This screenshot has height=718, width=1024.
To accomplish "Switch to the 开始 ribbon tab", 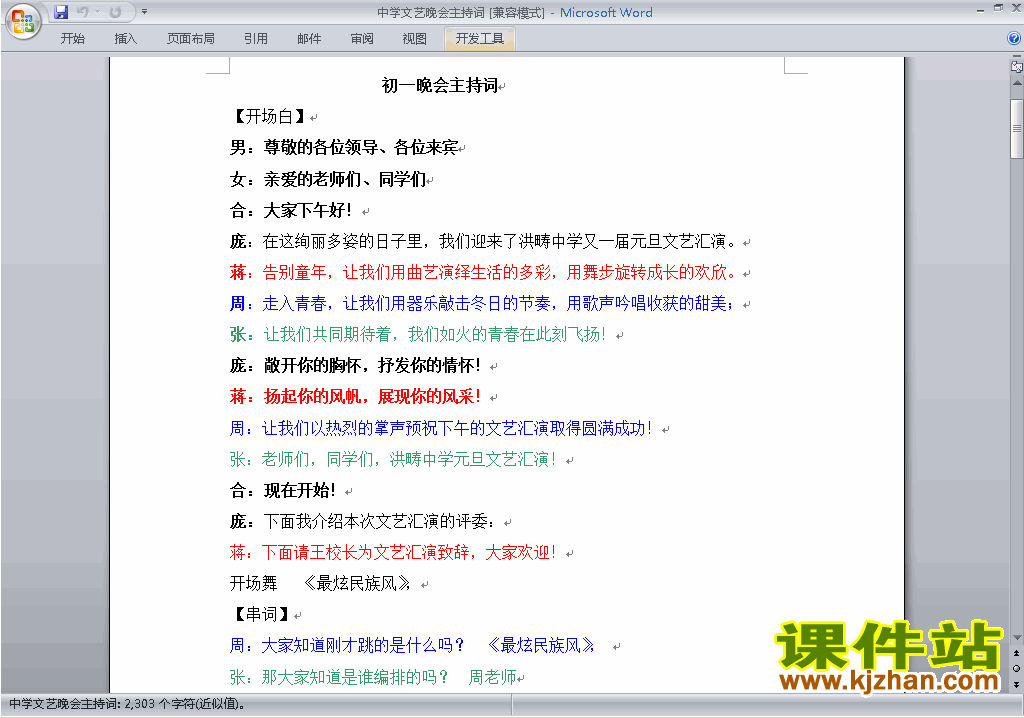I will pos(72,39).
